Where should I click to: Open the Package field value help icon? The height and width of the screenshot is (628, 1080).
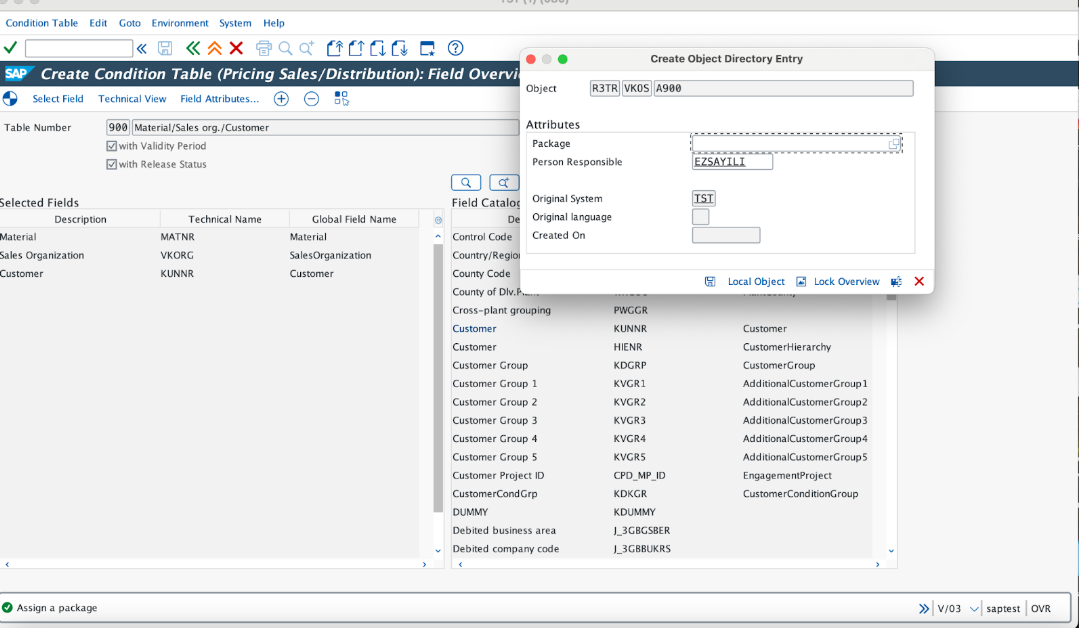click(x=893, y=144)
